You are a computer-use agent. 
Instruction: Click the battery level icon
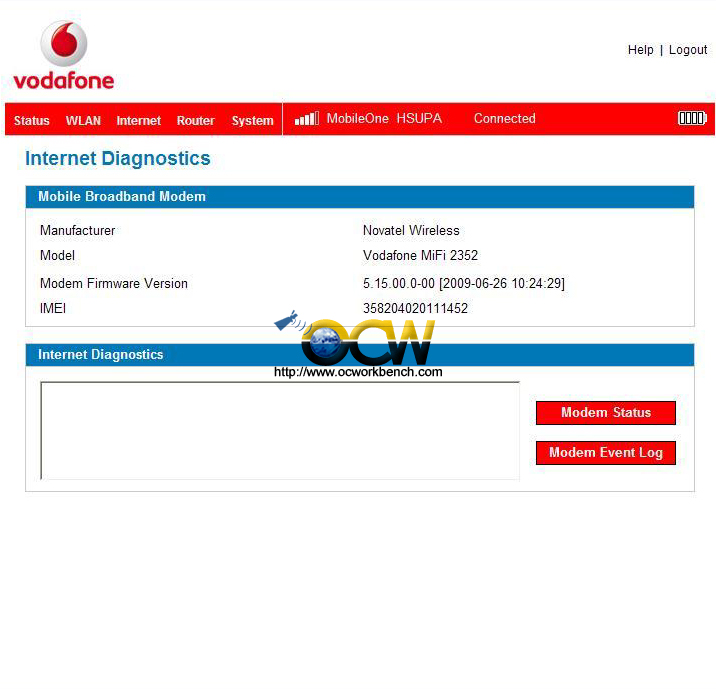pos(692,118)
